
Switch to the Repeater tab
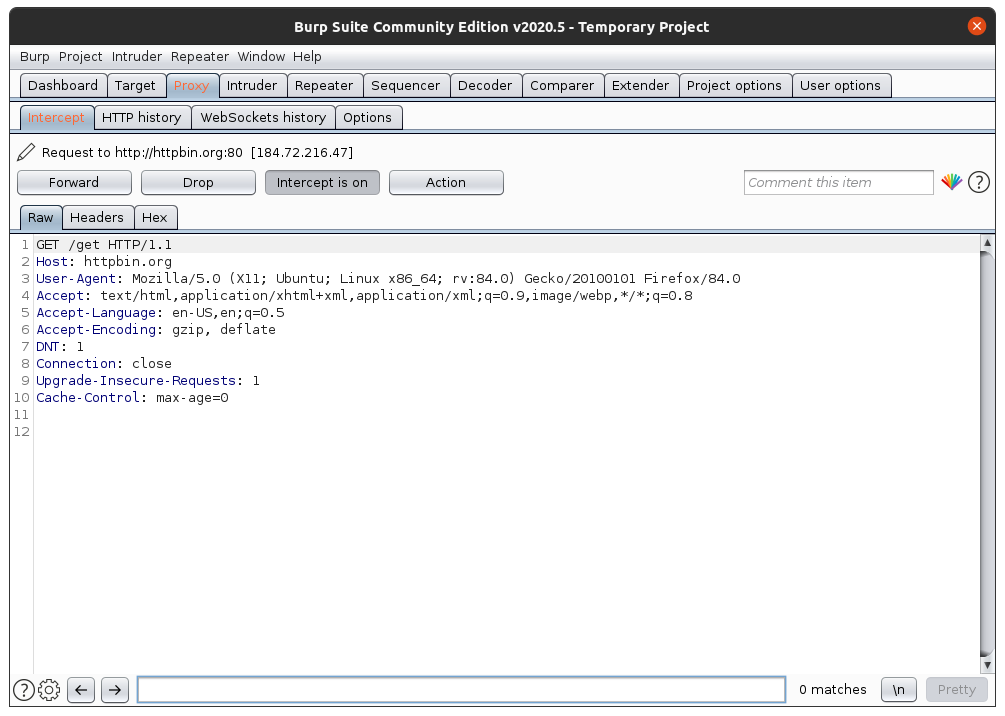(324, 86)
